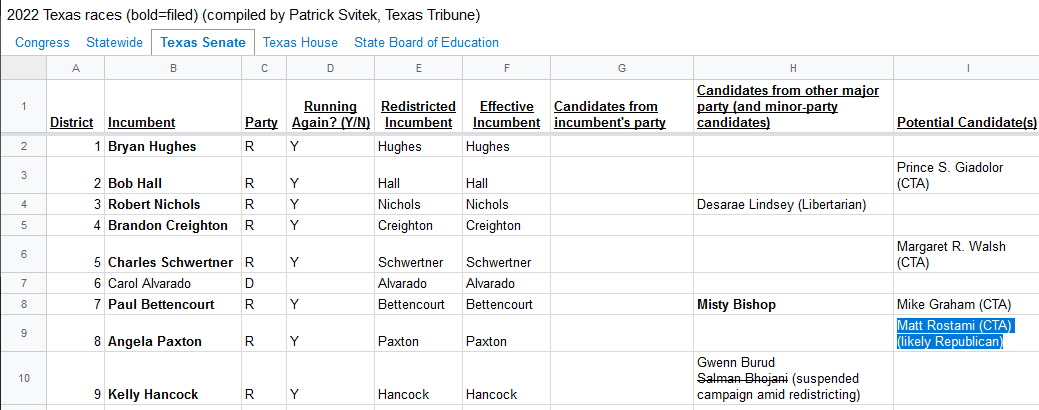The width and height of the screenshot is (1039, 410).
Task: Select column H header
Action: tap(793, 68)
